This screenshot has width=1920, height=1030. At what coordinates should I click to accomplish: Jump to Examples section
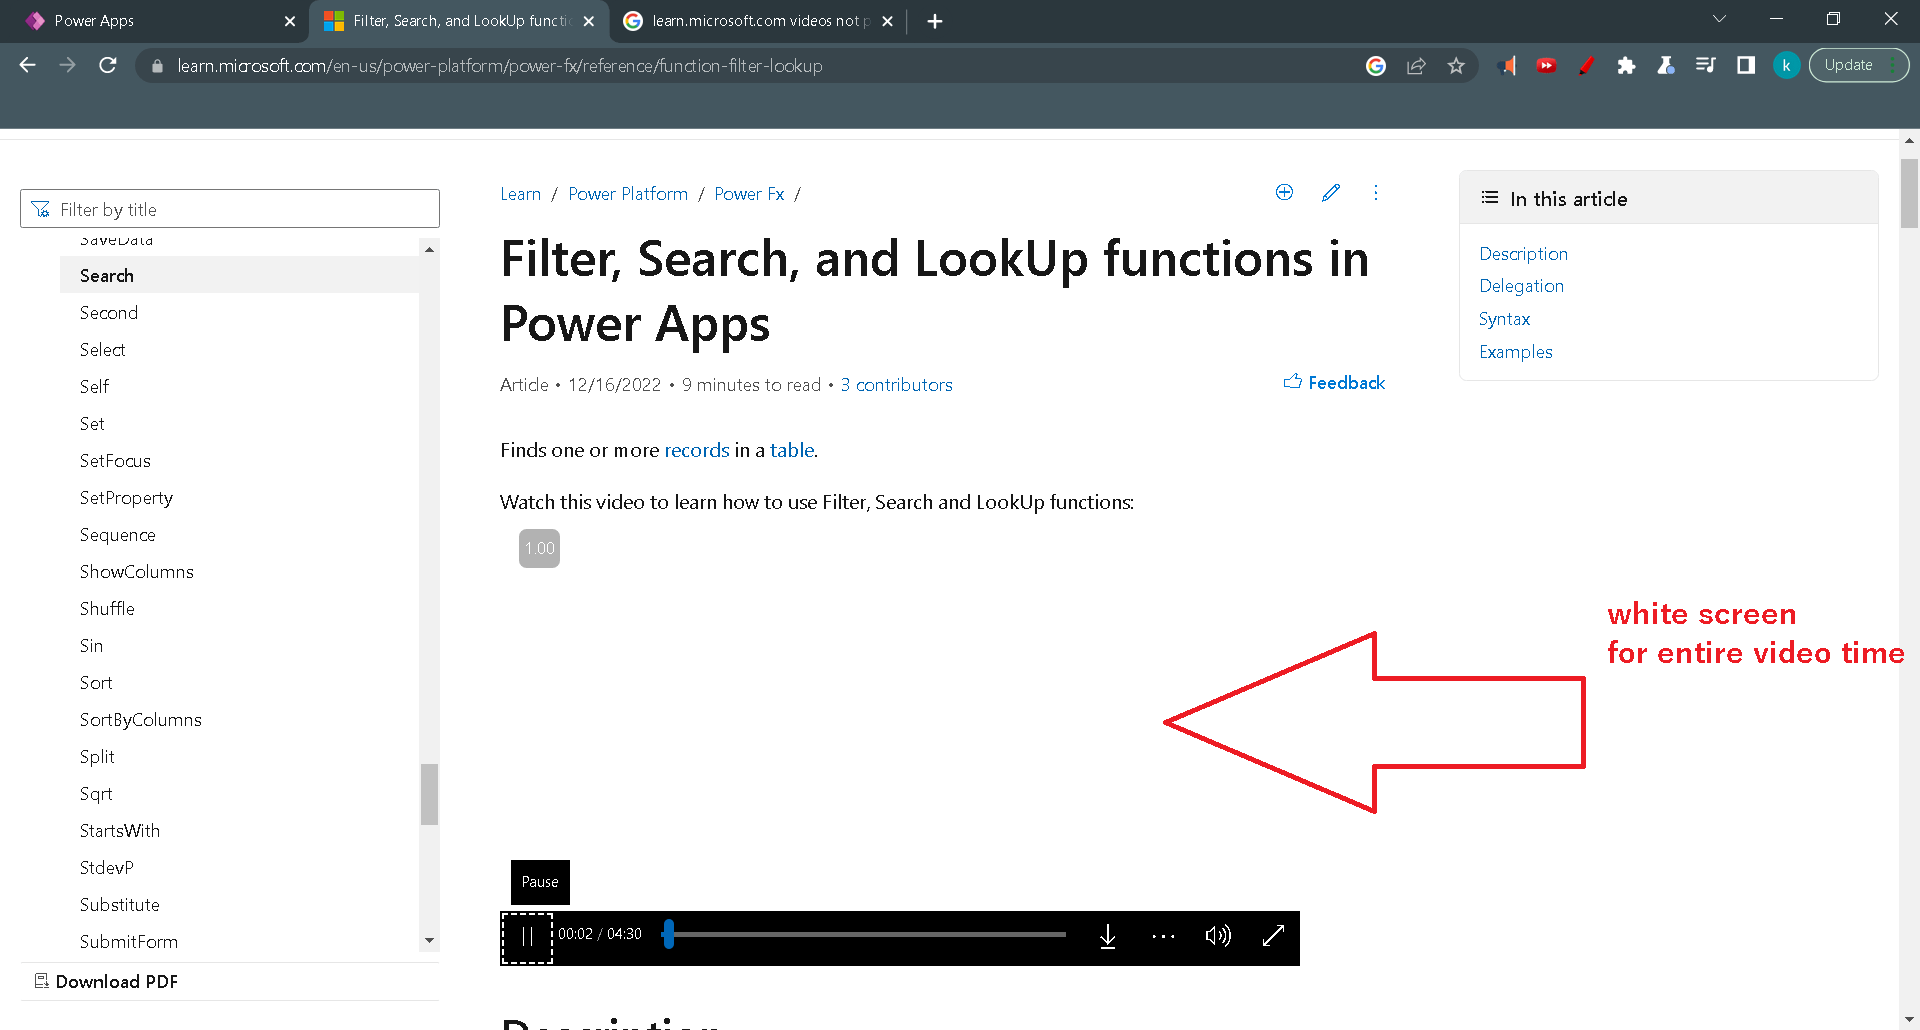pyautogui.click(x=1516, y=352)
